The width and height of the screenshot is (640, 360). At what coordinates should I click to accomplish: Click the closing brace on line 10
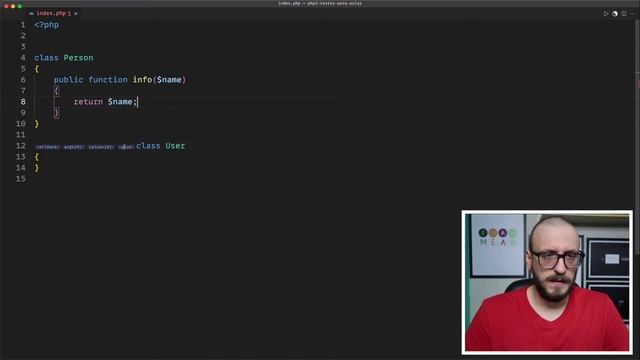click(37, 124)
